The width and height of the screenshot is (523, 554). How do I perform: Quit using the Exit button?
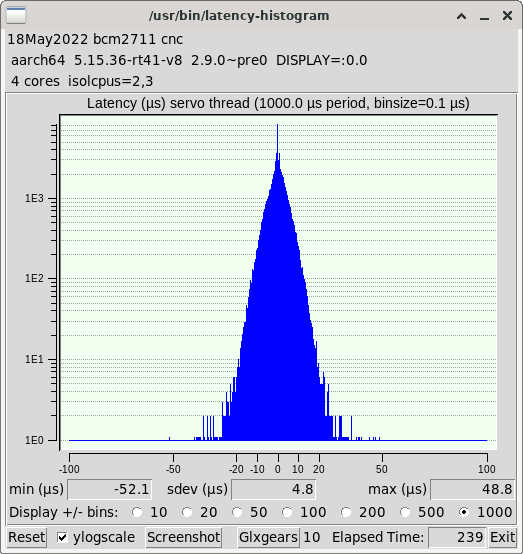point(502,537)
